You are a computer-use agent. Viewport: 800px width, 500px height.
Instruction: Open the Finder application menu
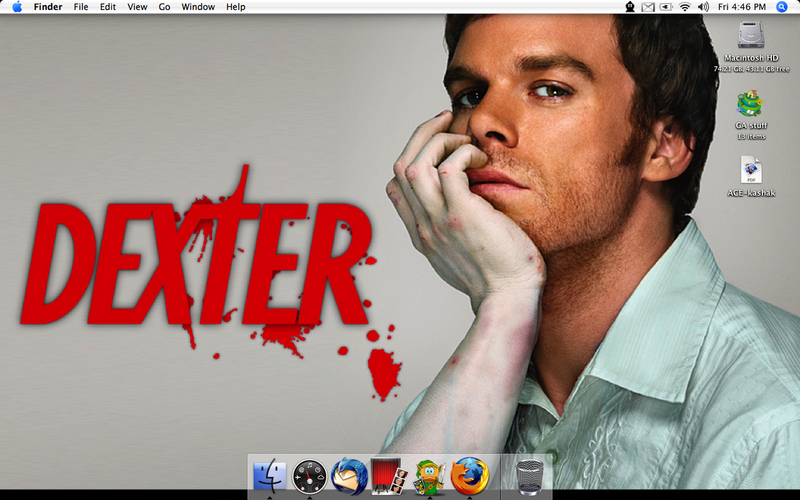coord(48,7)
